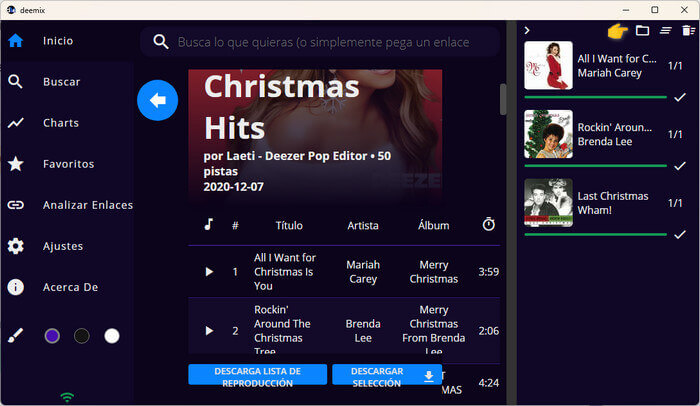This screenshot has height=406, width=700.
Task: Open the download folder icon
Action: click(x=642, y=31)
